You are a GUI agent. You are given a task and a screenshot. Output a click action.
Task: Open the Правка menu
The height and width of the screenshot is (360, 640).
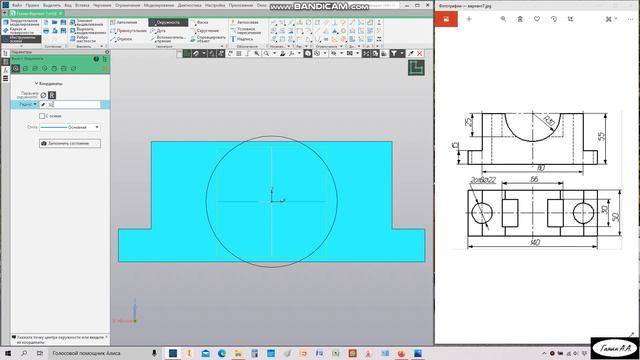[32, 5]
